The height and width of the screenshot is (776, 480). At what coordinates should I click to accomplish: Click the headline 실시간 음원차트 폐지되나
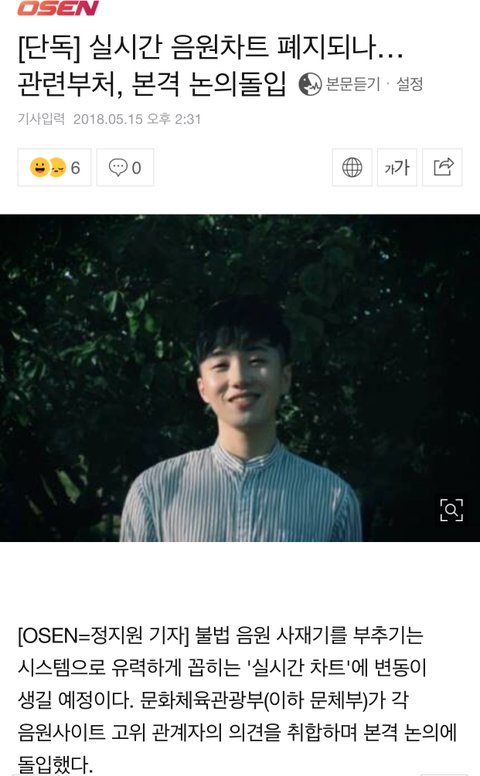(246, 48)
